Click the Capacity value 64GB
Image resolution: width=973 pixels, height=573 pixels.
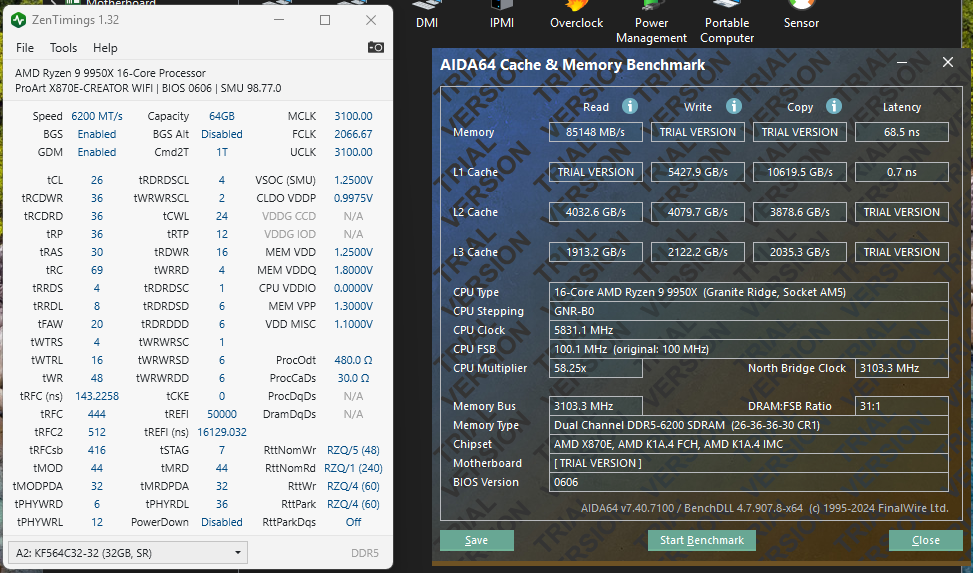point(222,116)
